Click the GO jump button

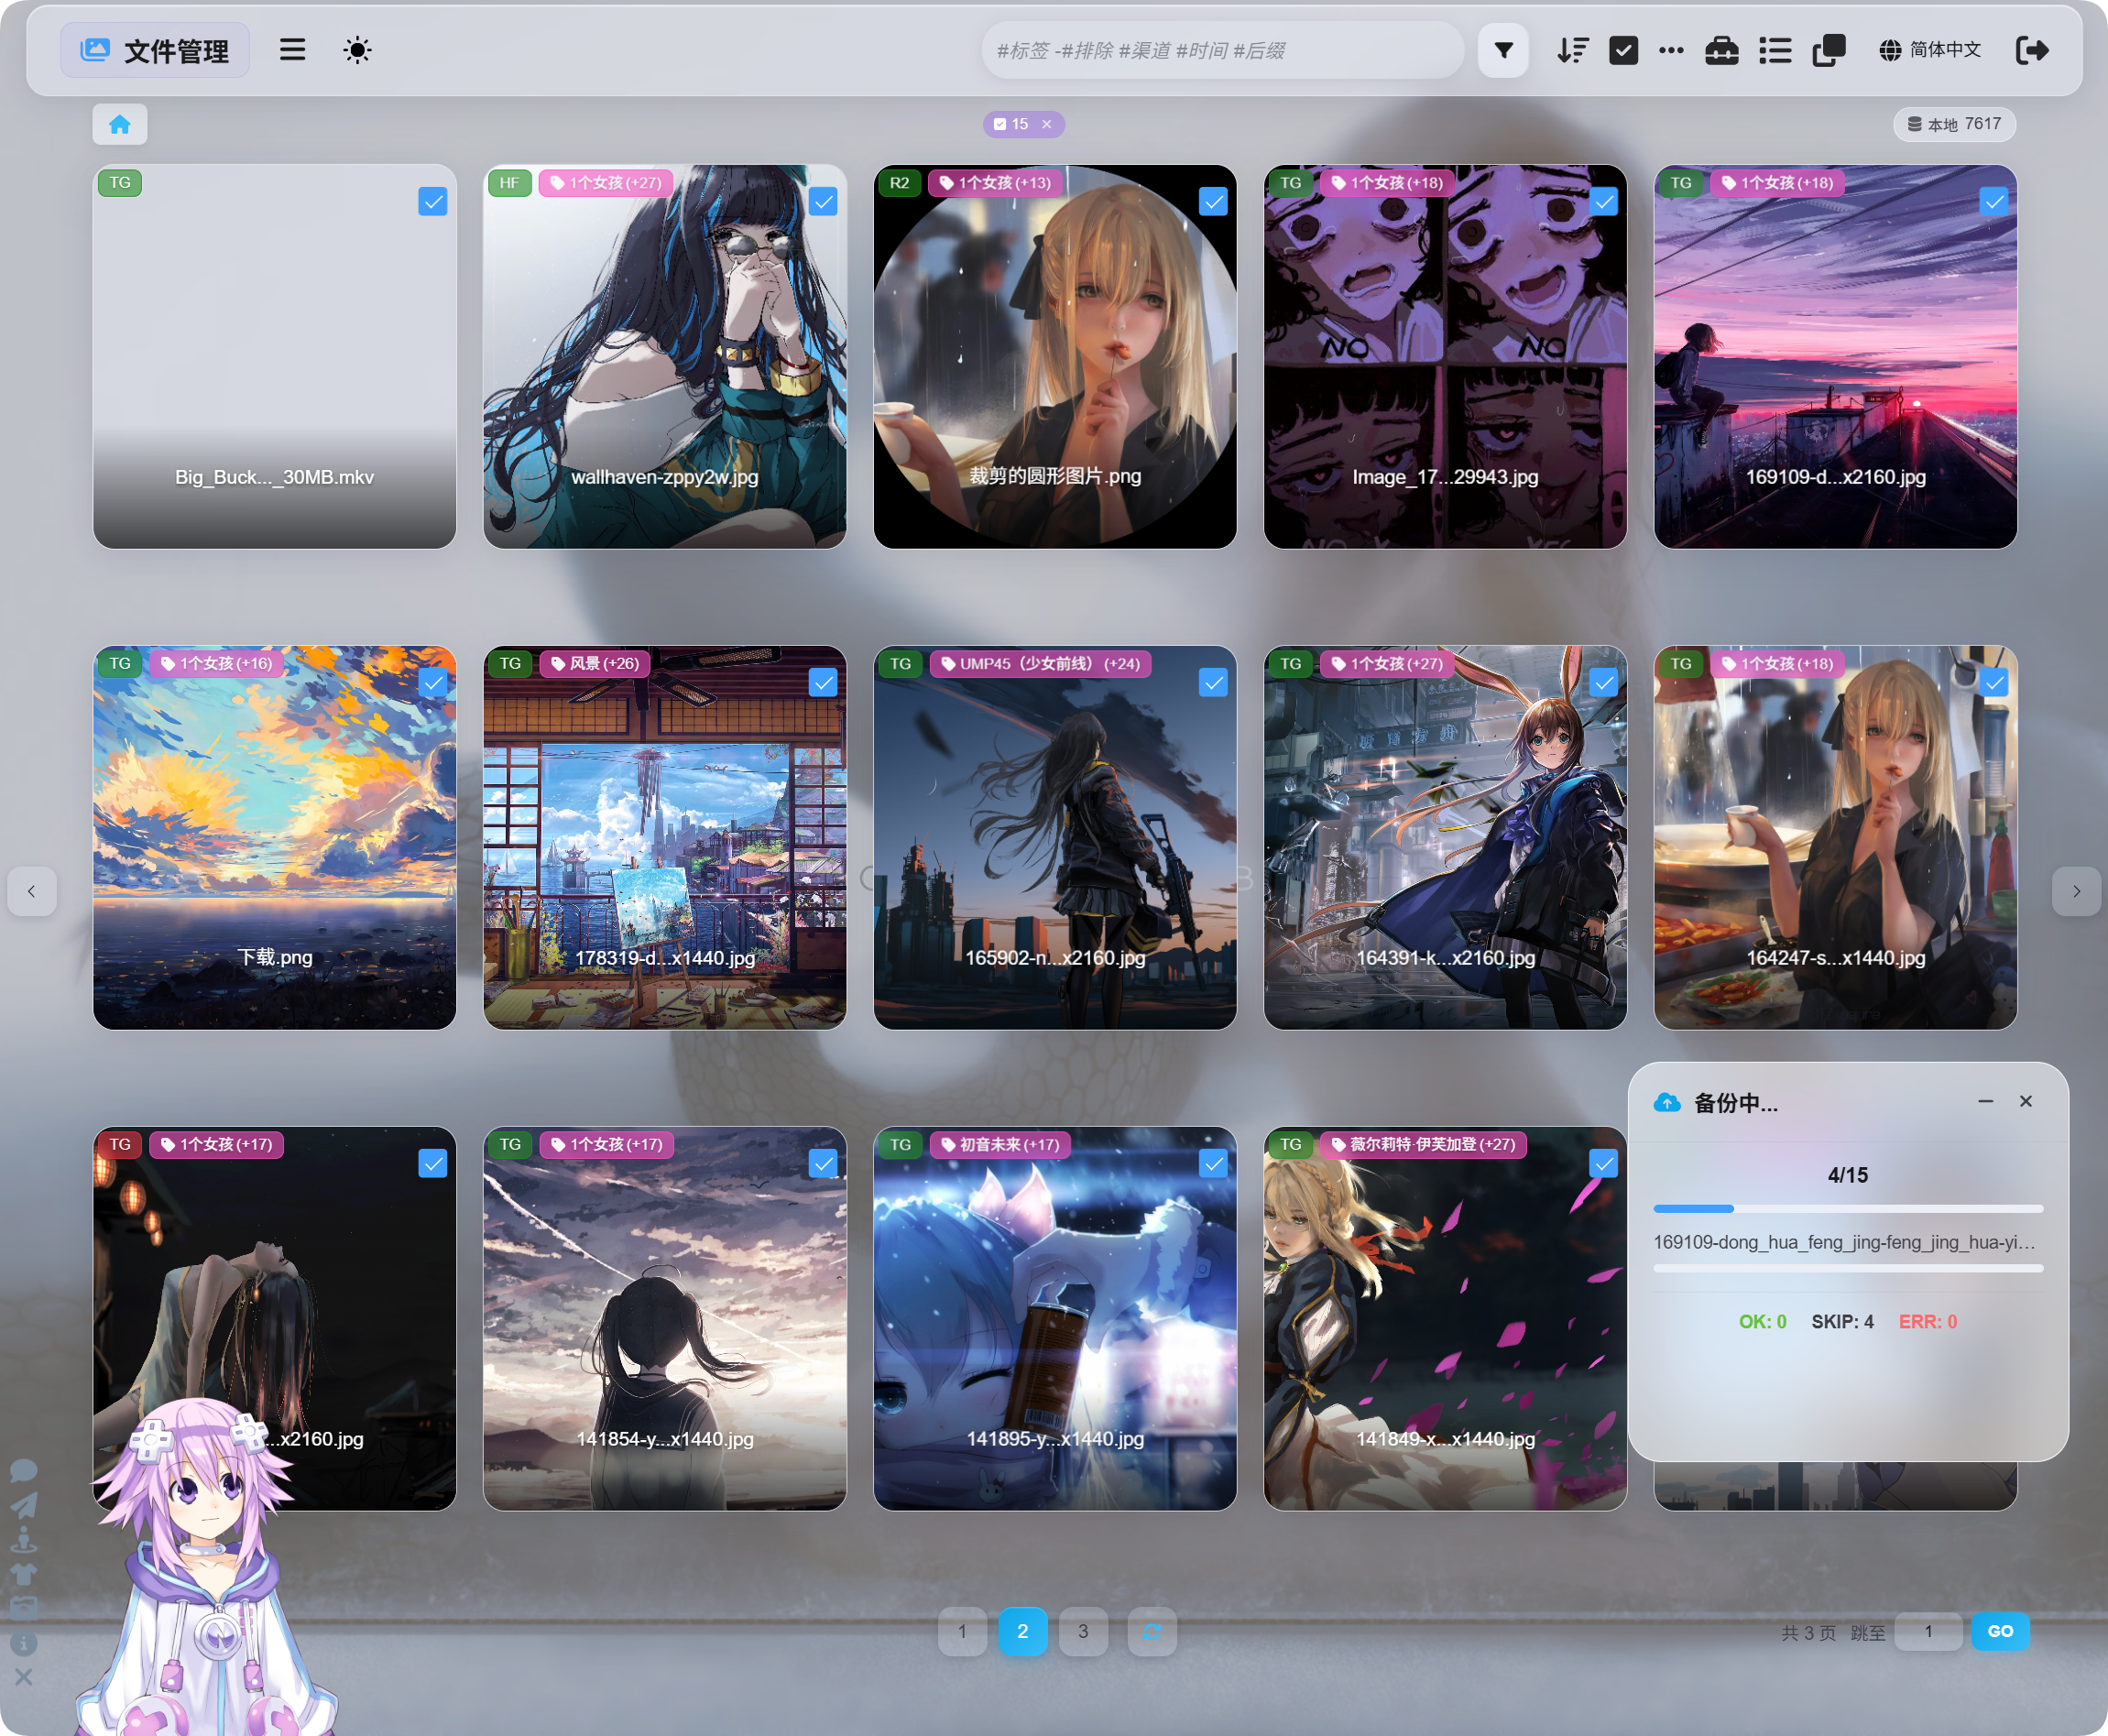pos(2000,1631)
